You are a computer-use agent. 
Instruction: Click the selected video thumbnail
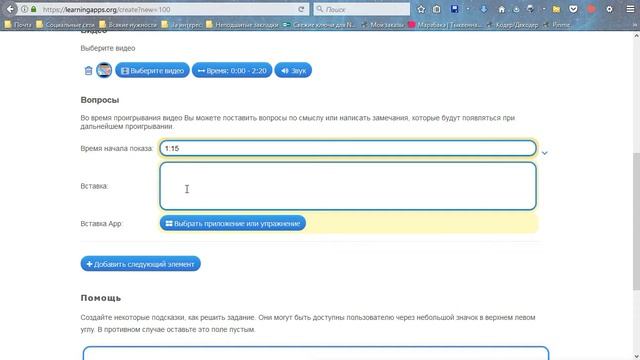(x=104, y=70)
